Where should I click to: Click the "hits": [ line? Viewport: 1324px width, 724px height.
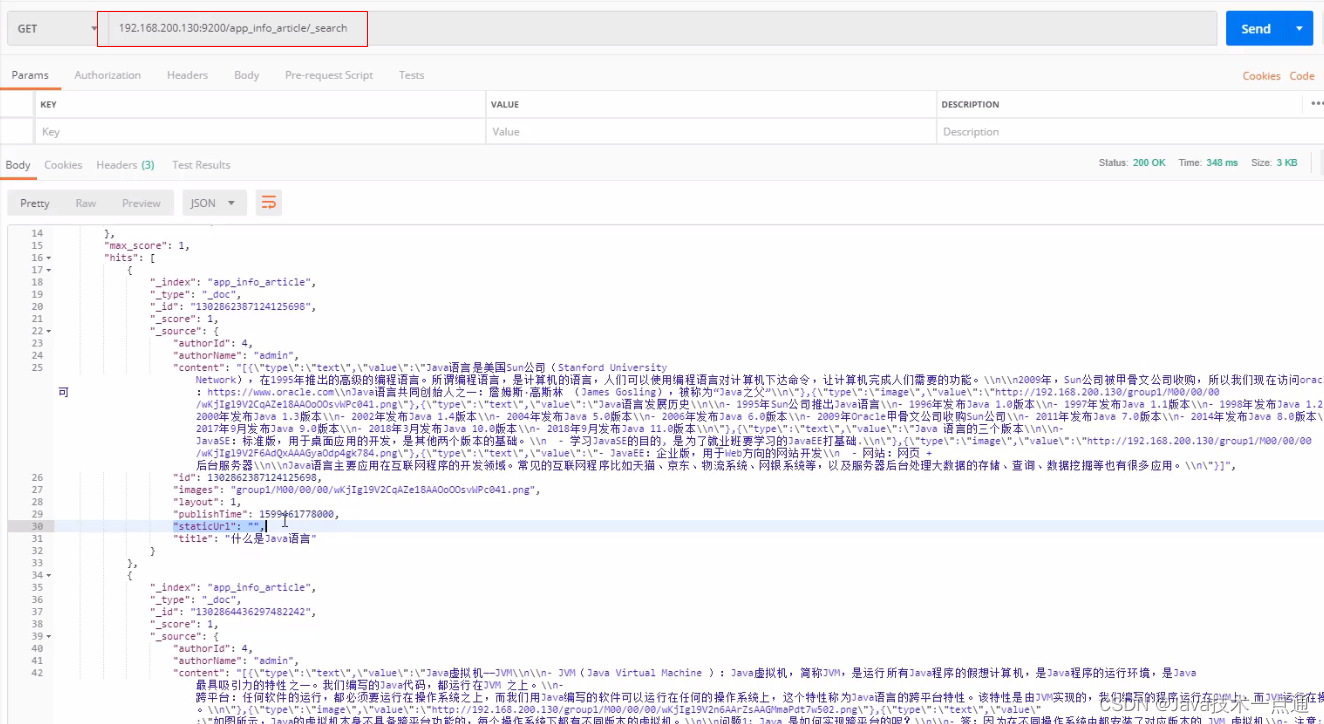coord(131,258)
